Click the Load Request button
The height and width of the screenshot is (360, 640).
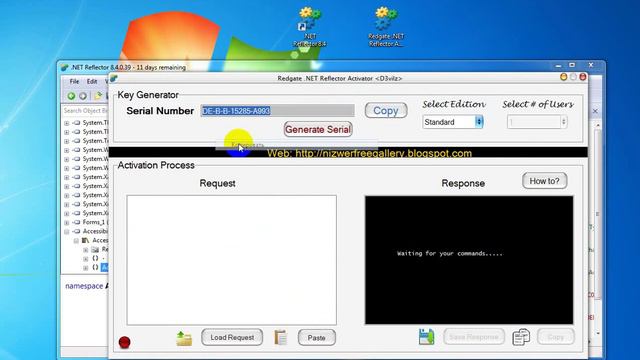pos(232,338)
